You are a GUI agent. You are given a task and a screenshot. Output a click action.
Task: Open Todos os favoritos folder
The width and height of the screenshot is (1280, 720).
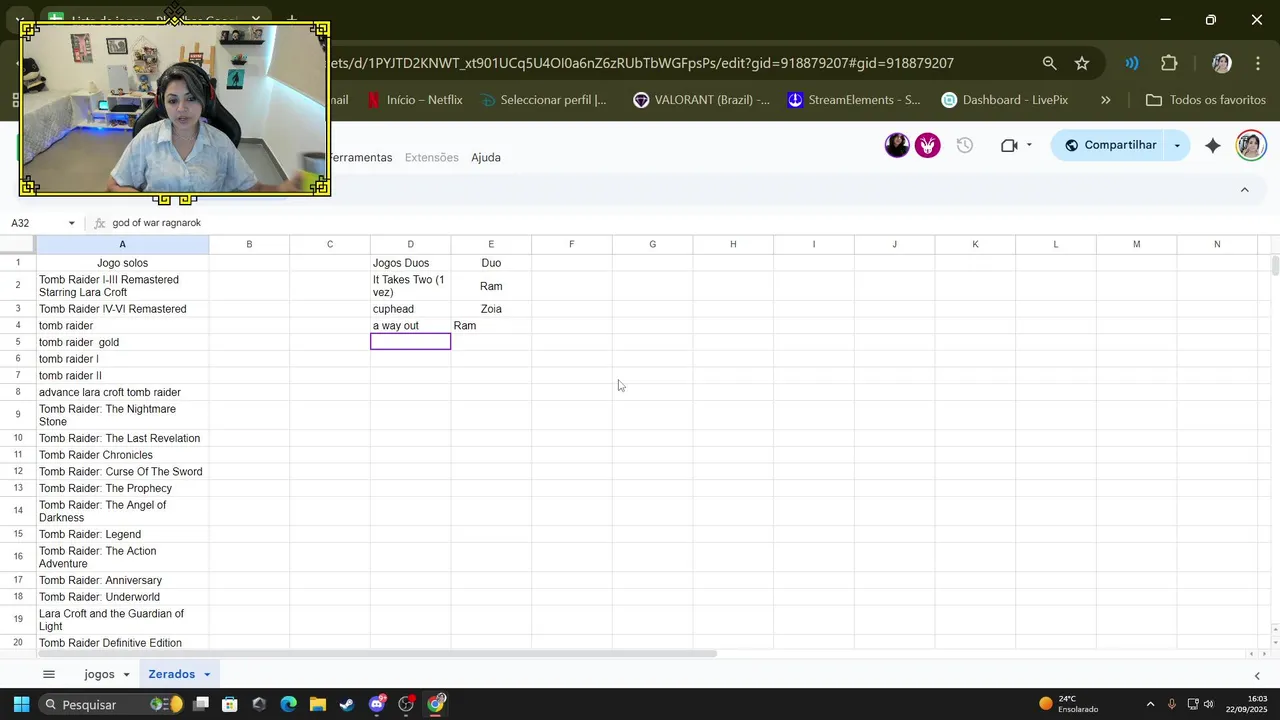tap(1206, 100)
